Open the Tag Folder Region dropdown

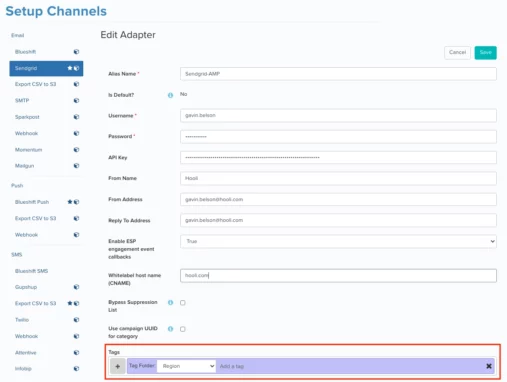[186, 366]
